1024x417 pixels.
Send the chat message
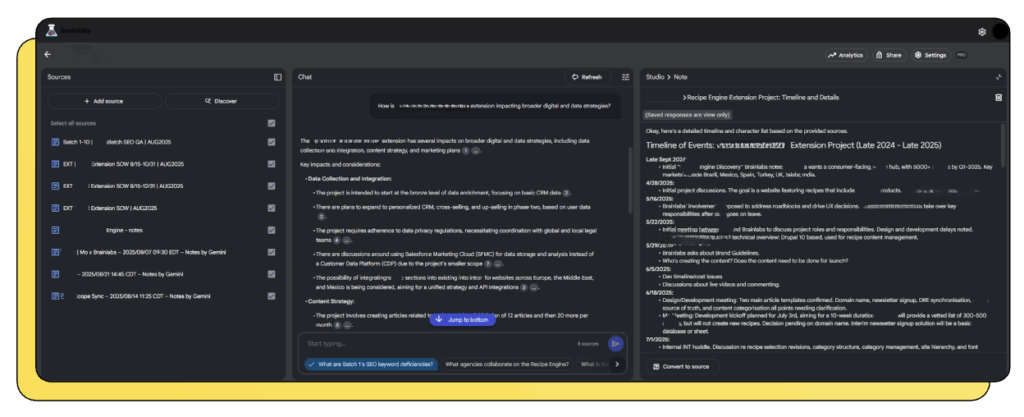point(616,344)
